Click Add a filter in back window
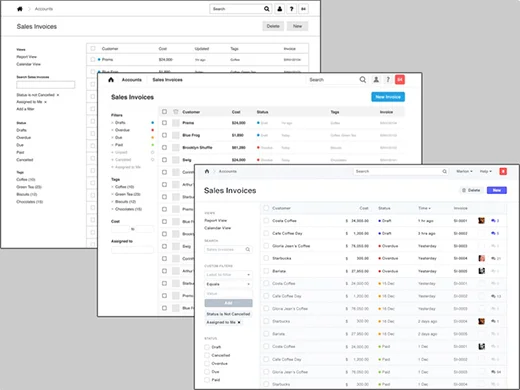This screenshot has height=390, width=520. (25, 109)
